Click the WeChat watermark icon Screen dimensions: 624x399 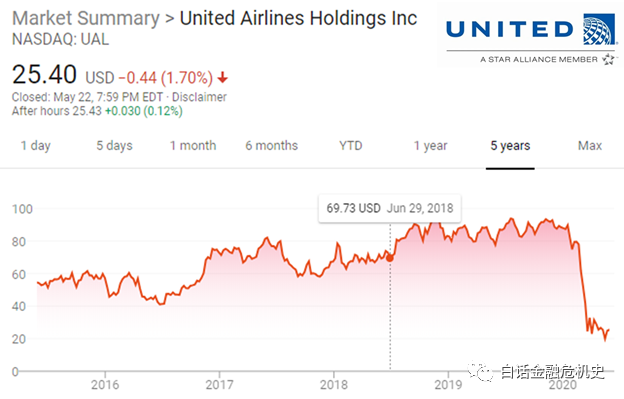(x=480, y=372)
